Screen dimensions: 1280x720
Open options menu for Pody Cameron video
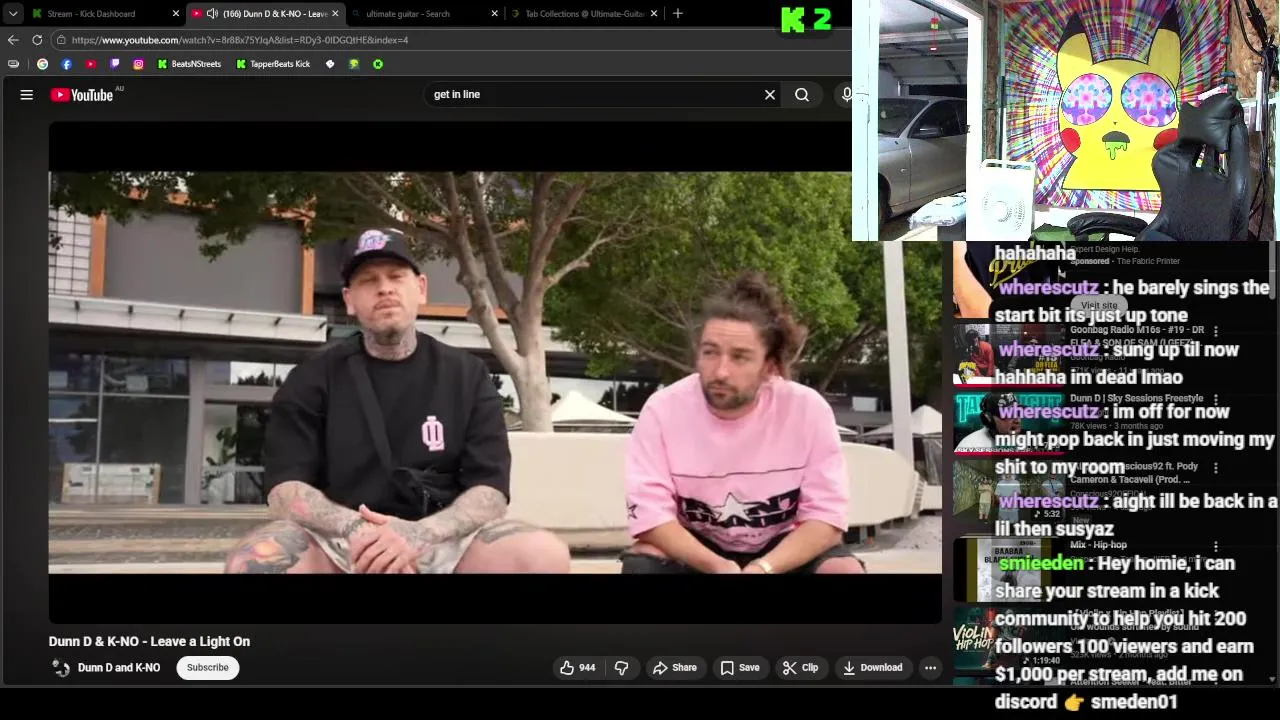(x=1216, y=467)
